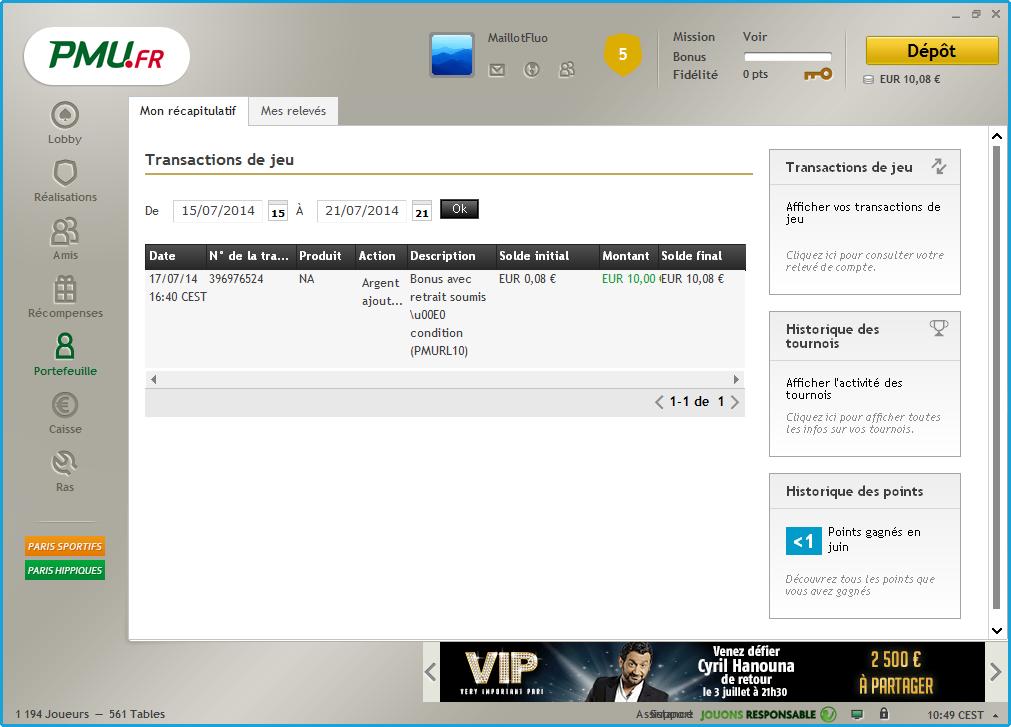Image resolution: width=1011 pixels, height=727 pixels.
Task: Click the balance coins icon near EUR 10,08
Action: [x=869, y=79]
